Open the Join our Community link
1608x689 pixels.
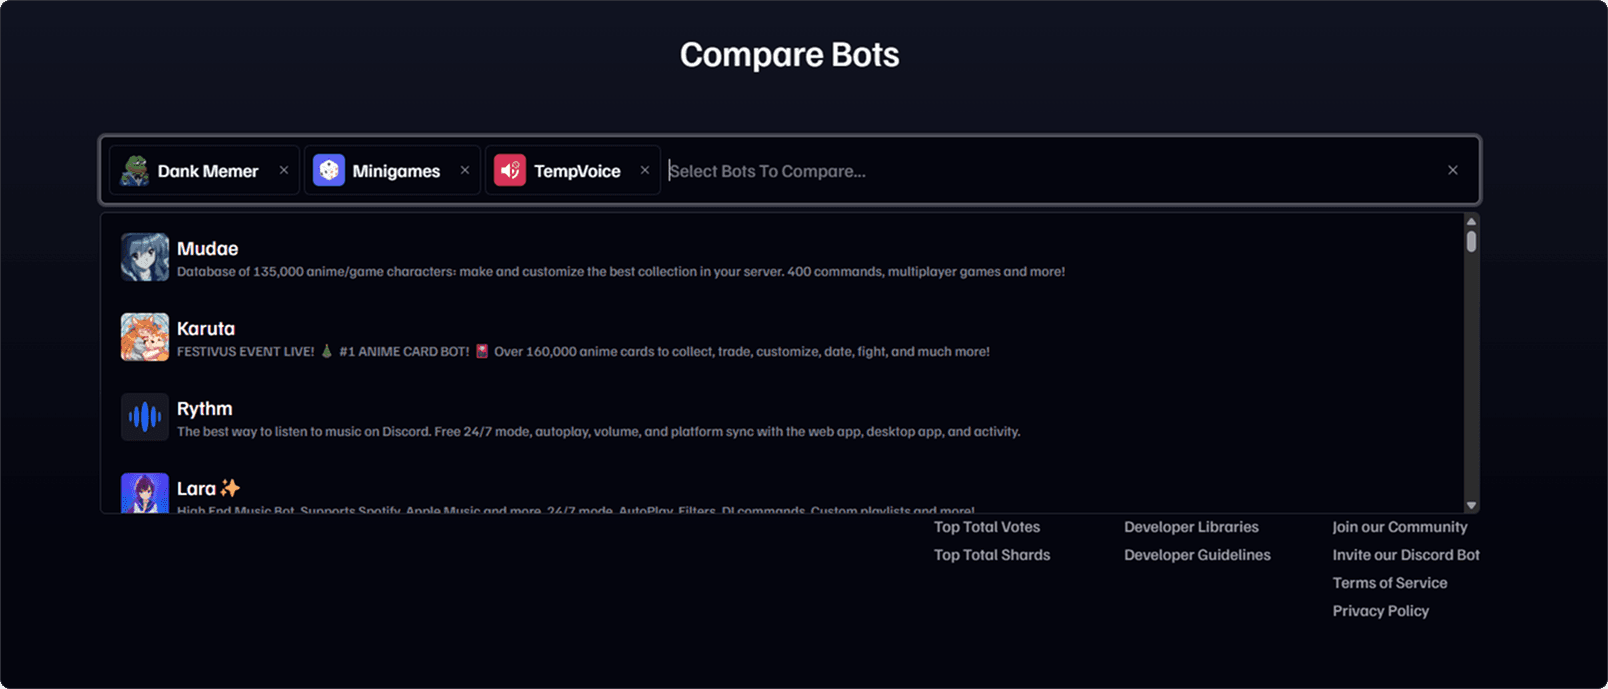point(1400,527)
